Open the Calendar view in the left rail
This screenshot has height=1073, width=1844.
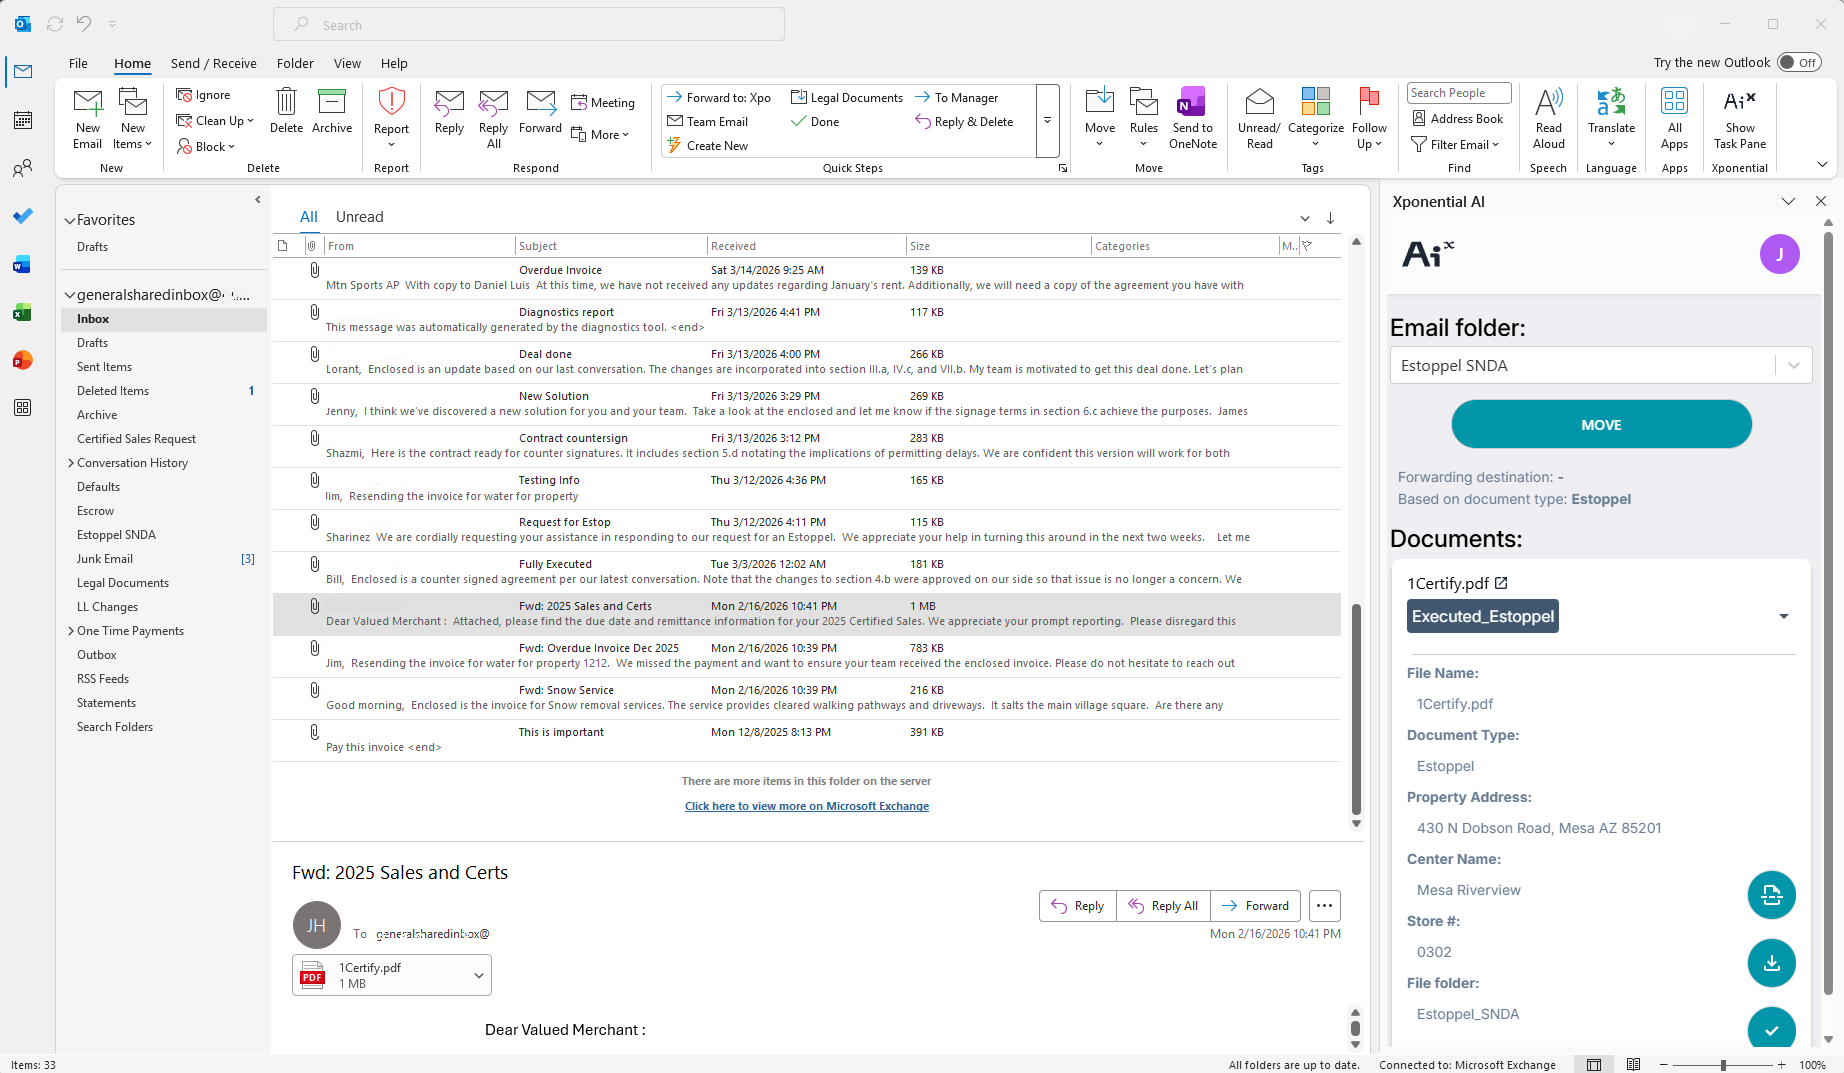22,120
